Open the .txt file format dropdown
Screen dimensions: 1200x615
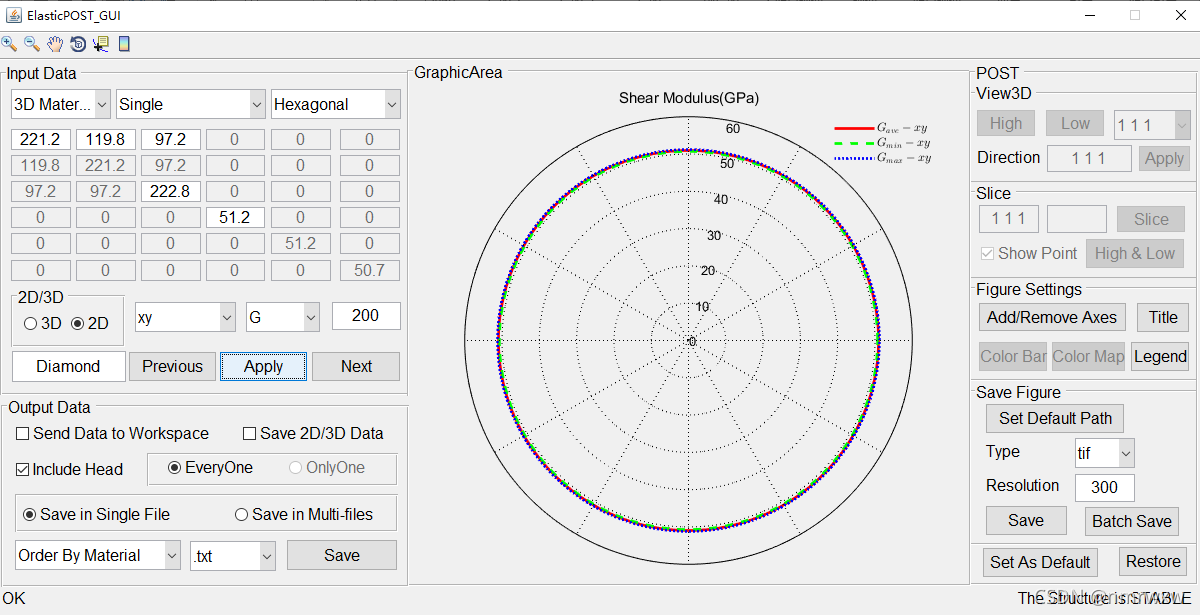click(x=233, y=555)
